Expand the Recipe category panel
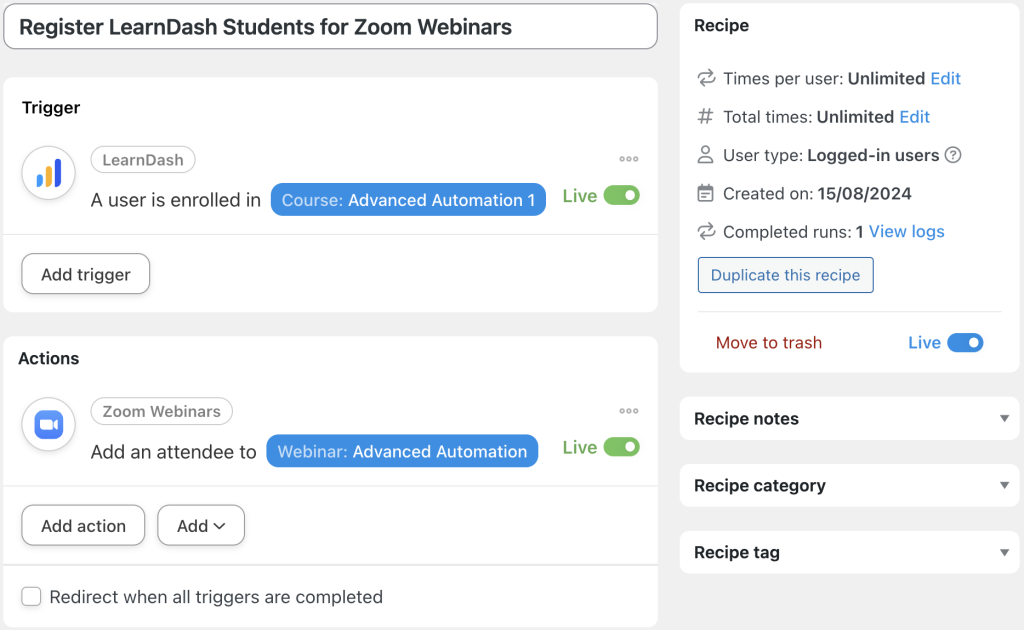The image size is (1024, 630). pos(1004,486)
